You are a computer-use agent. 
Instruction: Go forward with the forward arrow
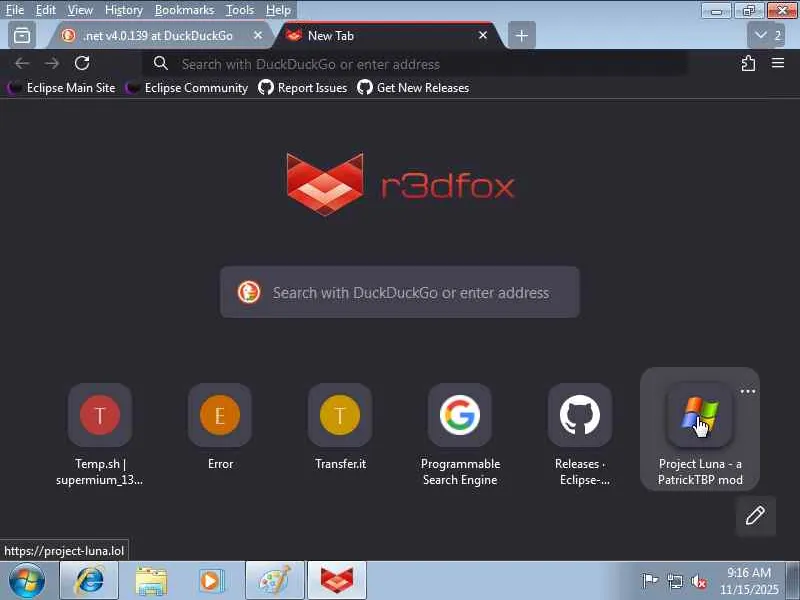click(x=52, y=63)
